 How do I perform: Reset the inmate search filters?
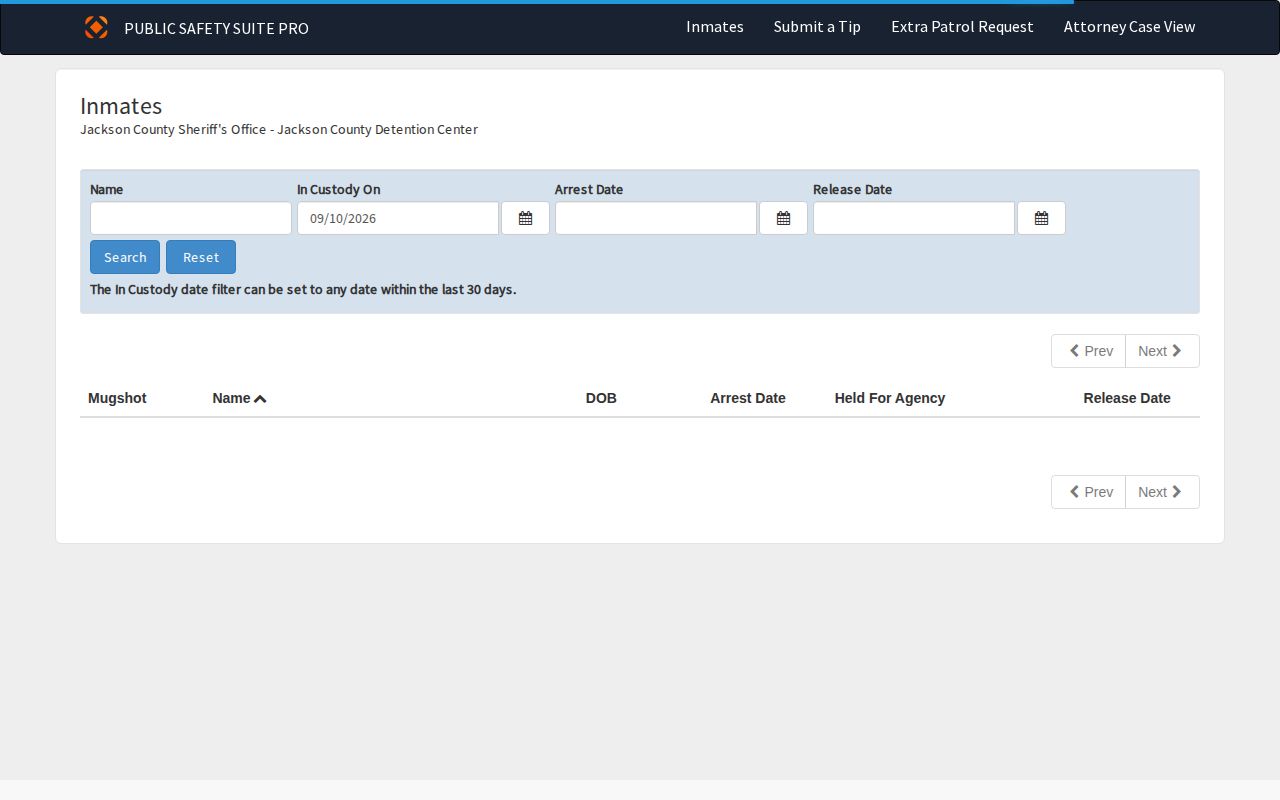[x=201, y=257]
